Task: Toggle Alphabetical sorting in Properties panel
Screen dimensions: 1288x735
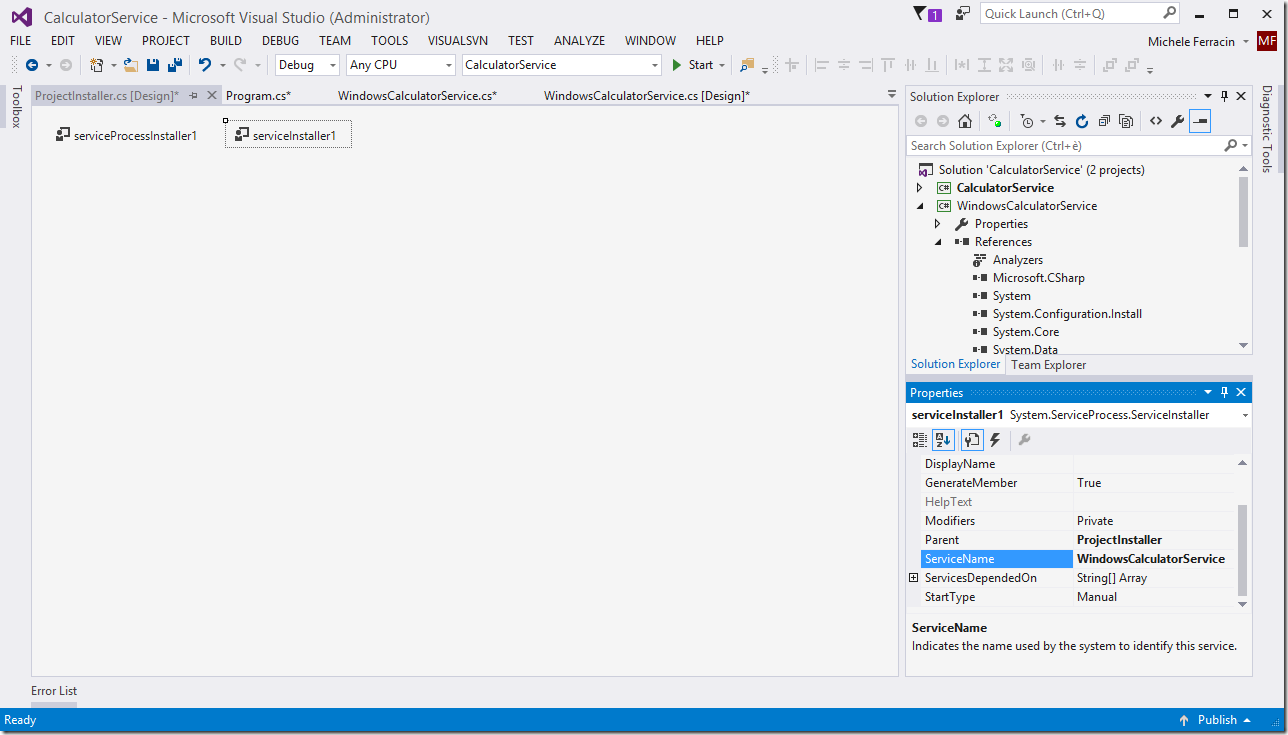Action: pos(943,440)
